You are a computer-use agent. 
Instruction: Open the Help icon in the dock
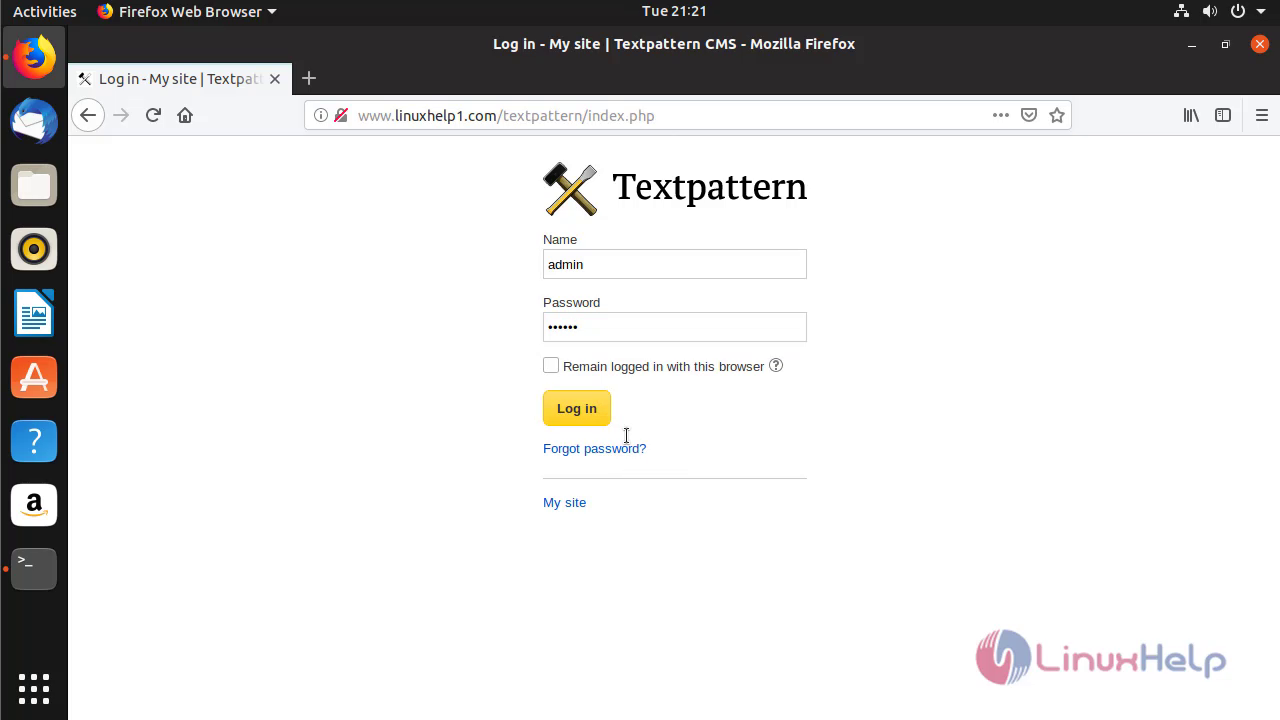click(x=34, y=441)
